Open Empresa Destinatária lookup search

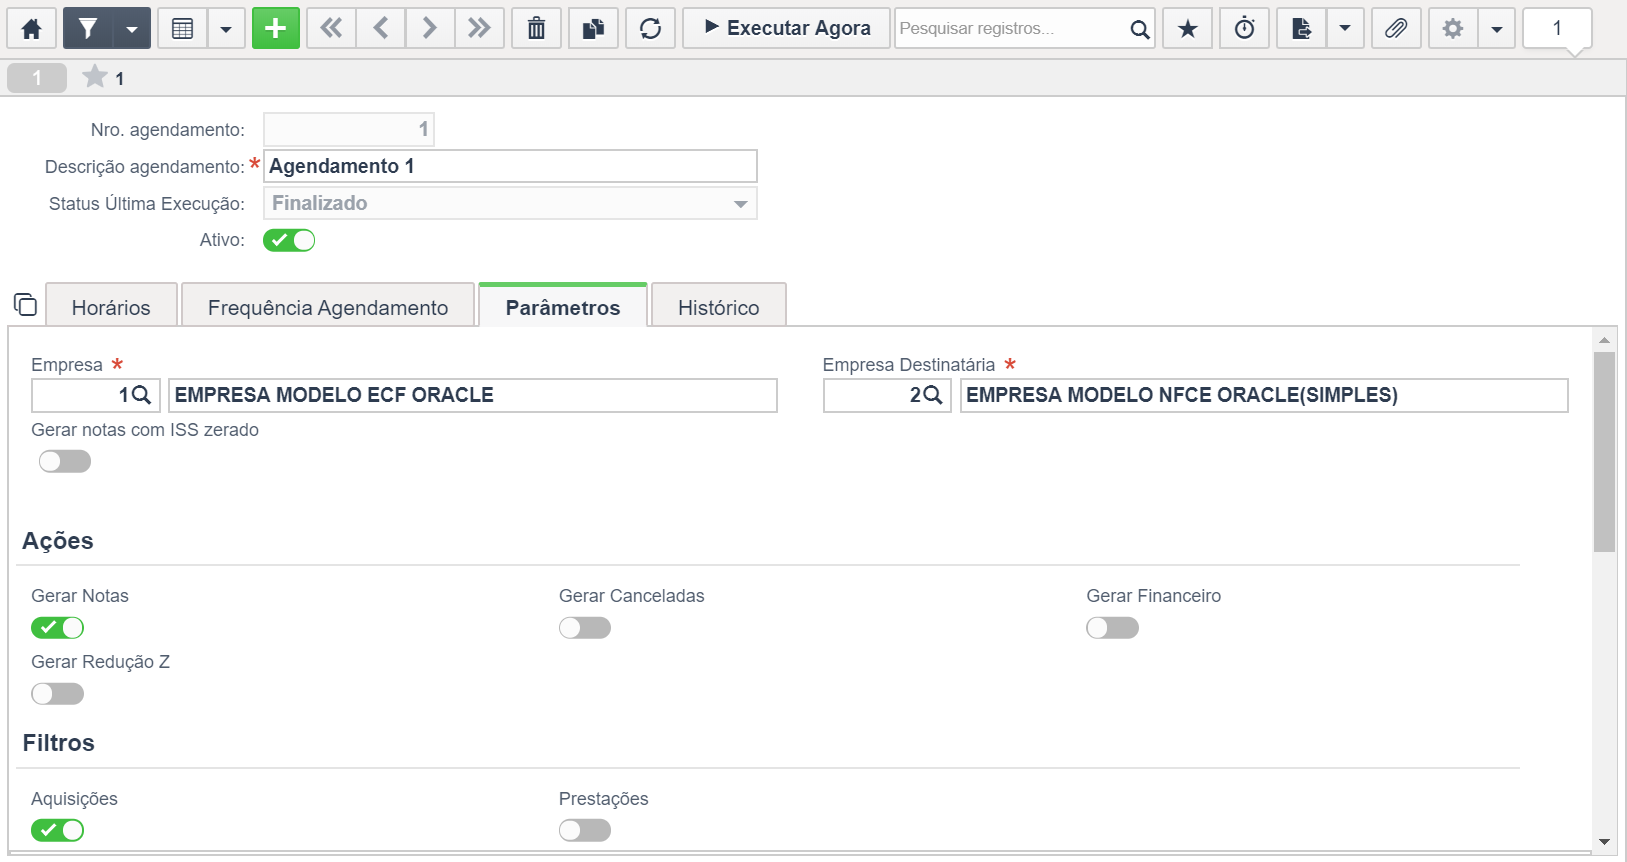click(933, 395)
